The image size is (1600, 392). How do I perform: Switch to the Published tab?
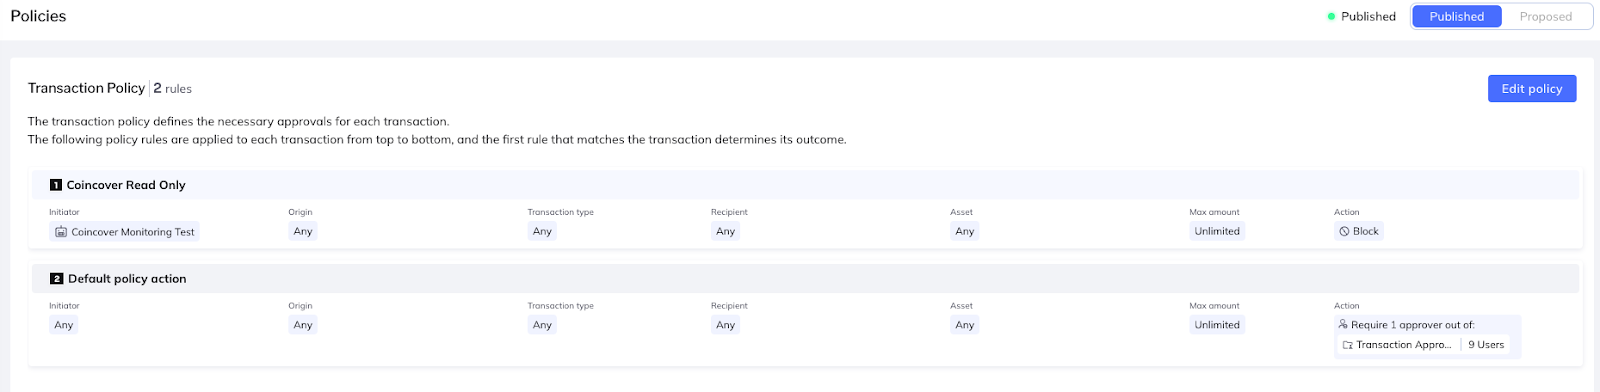(x=1457, y=17)
